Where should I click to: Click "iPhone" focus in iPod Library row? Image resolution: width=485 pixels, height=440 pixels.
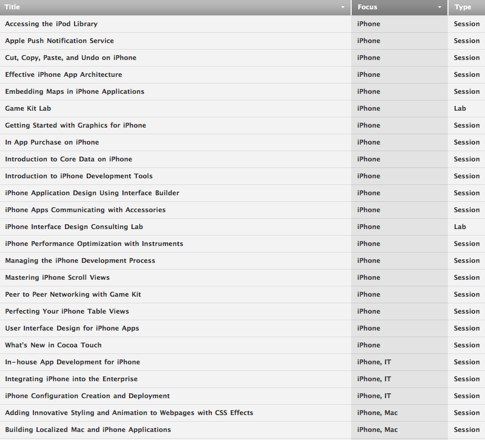pos(369,24)
